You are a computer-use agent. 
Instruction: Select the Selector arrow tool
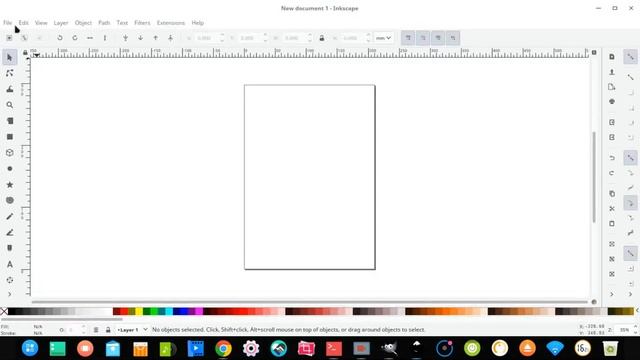10,57
